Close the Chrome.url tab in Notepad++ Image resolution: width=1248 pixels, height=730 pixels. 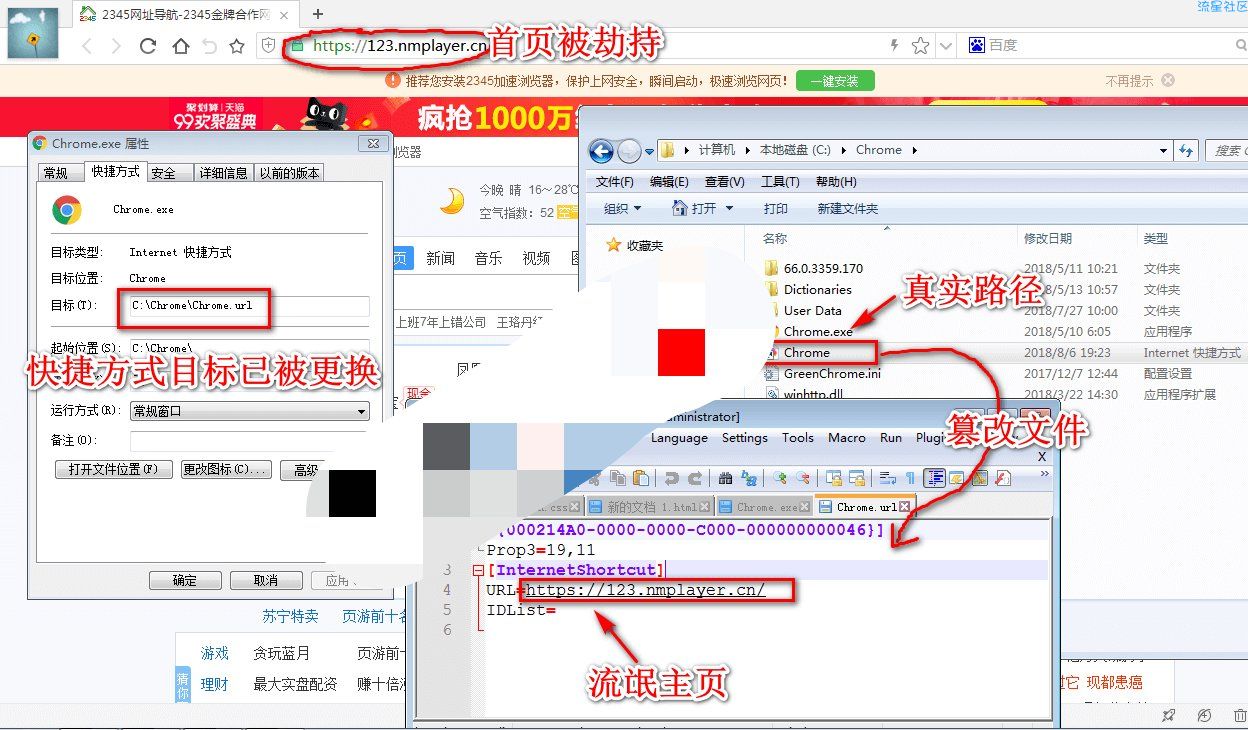click(907, 507)
